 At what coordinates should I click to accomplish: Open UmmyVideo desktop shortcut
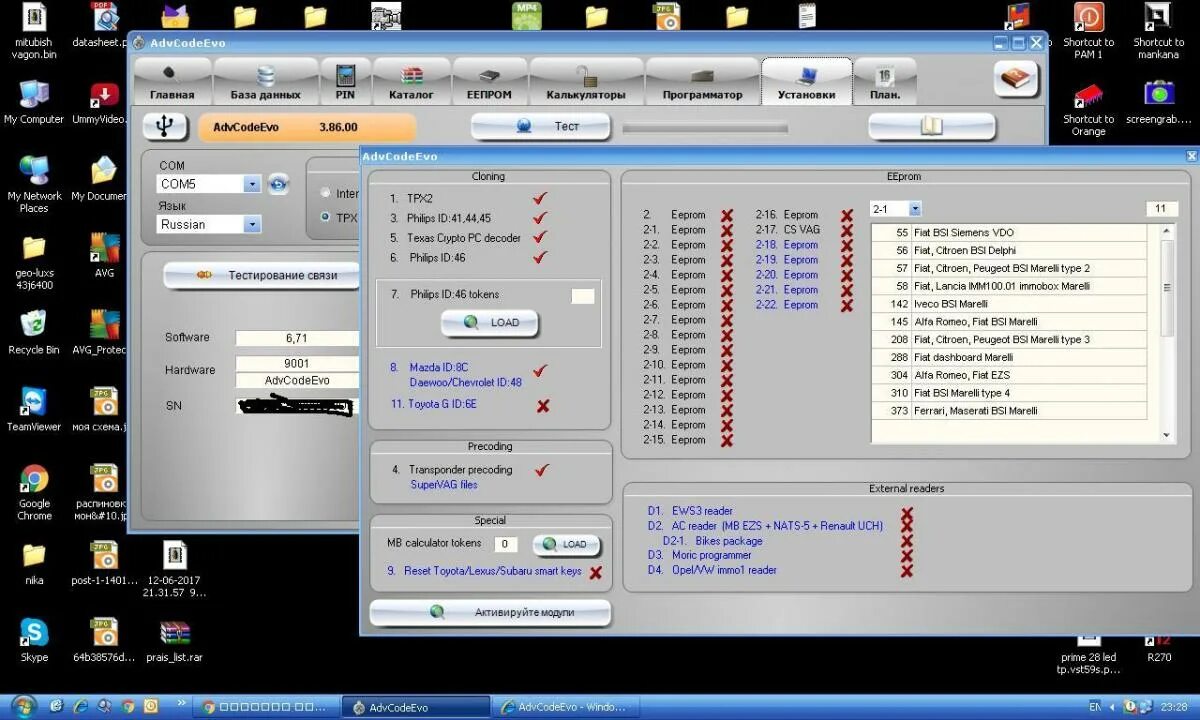[100, 102]
